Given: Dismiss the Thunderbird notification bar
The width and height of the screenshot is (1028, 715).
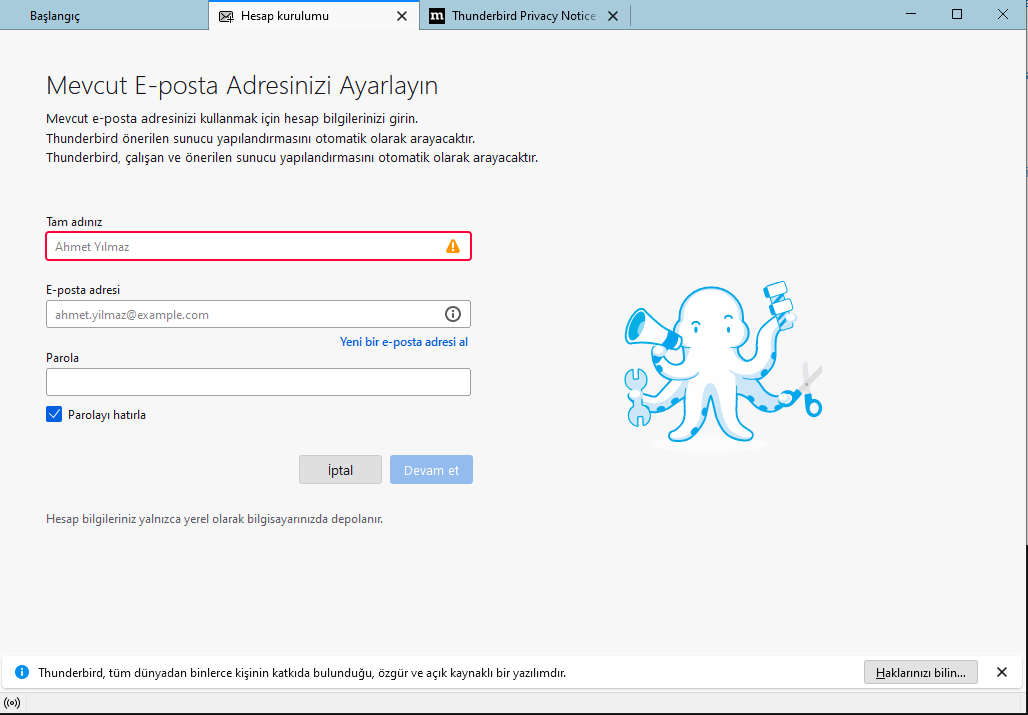Looking at the screenshot, I should 1002,672.
